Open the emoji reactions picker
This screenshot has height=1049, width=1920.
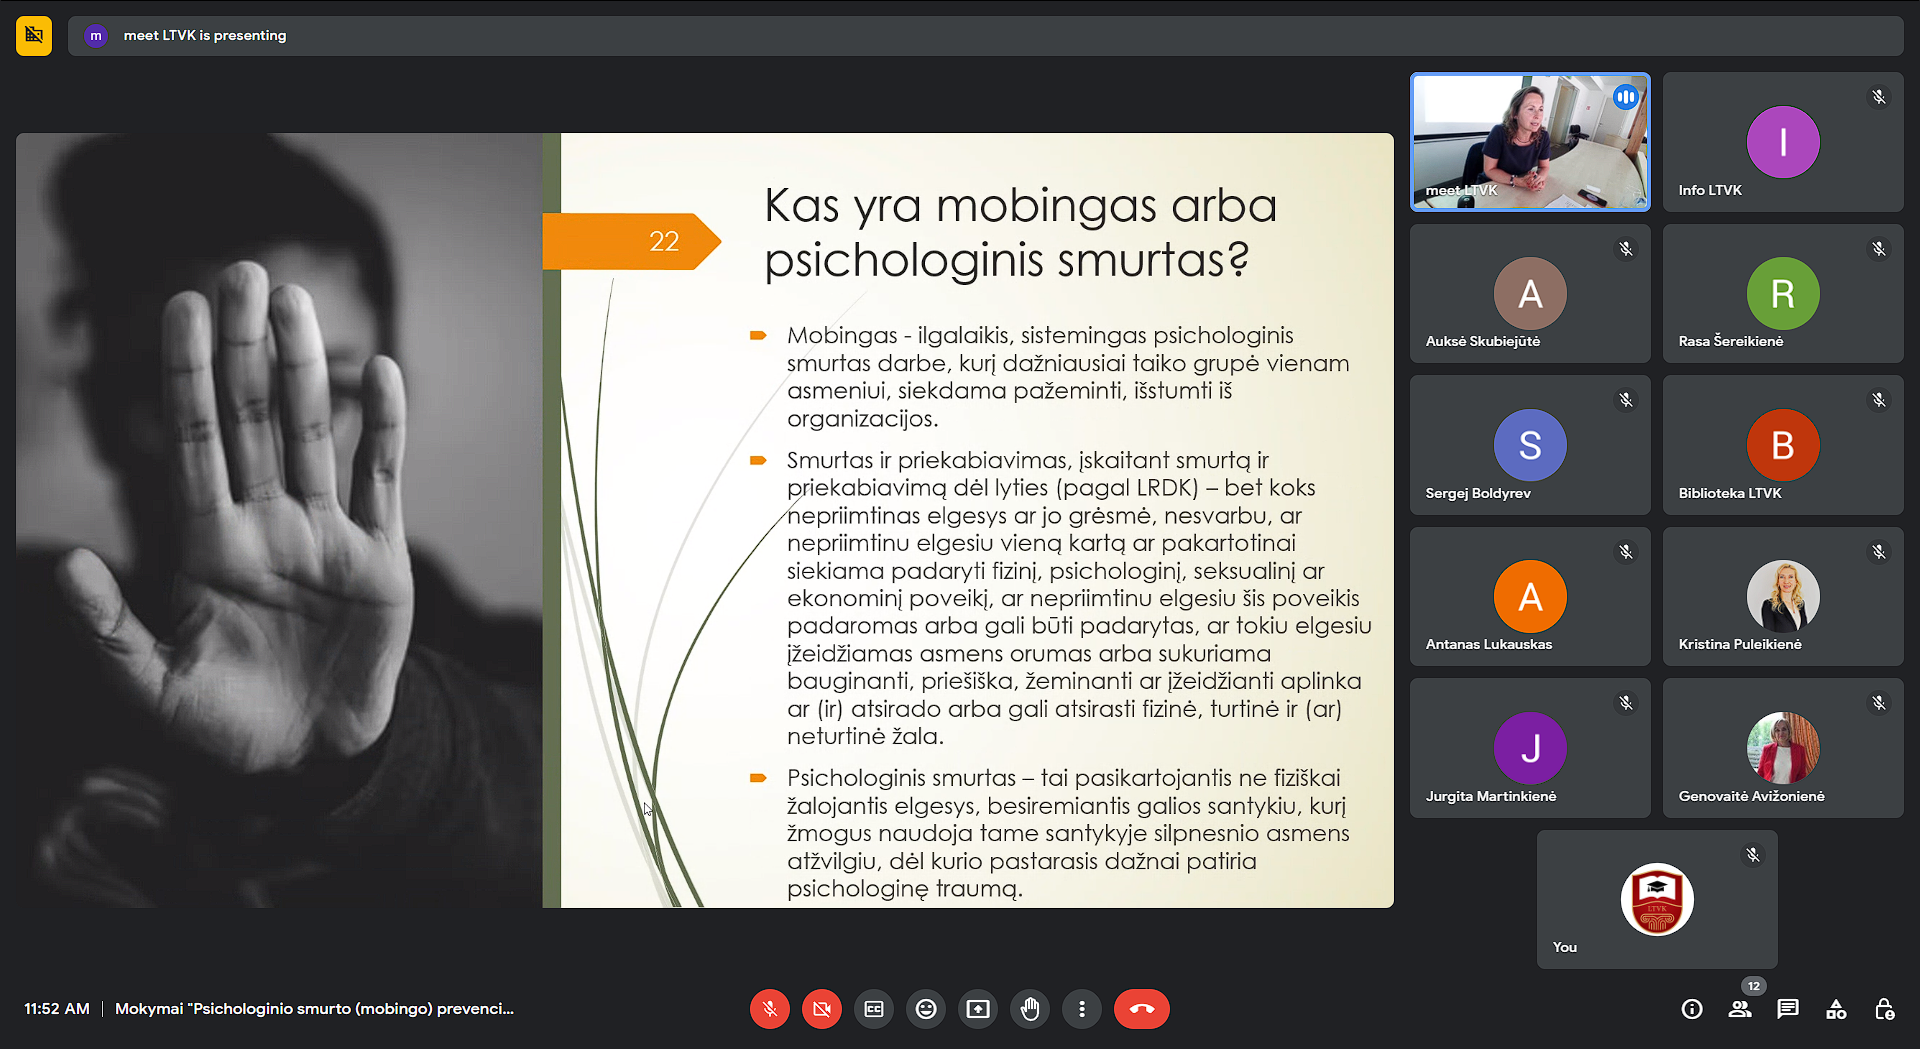click(x=926, y=1009)
